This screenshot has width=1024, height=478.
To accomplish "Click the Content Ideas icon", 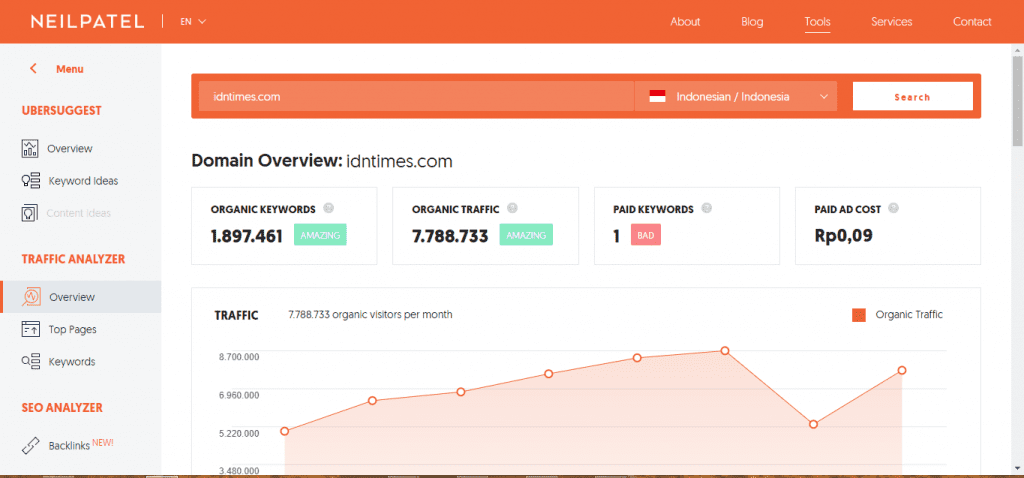I will [x=29, y=213].
